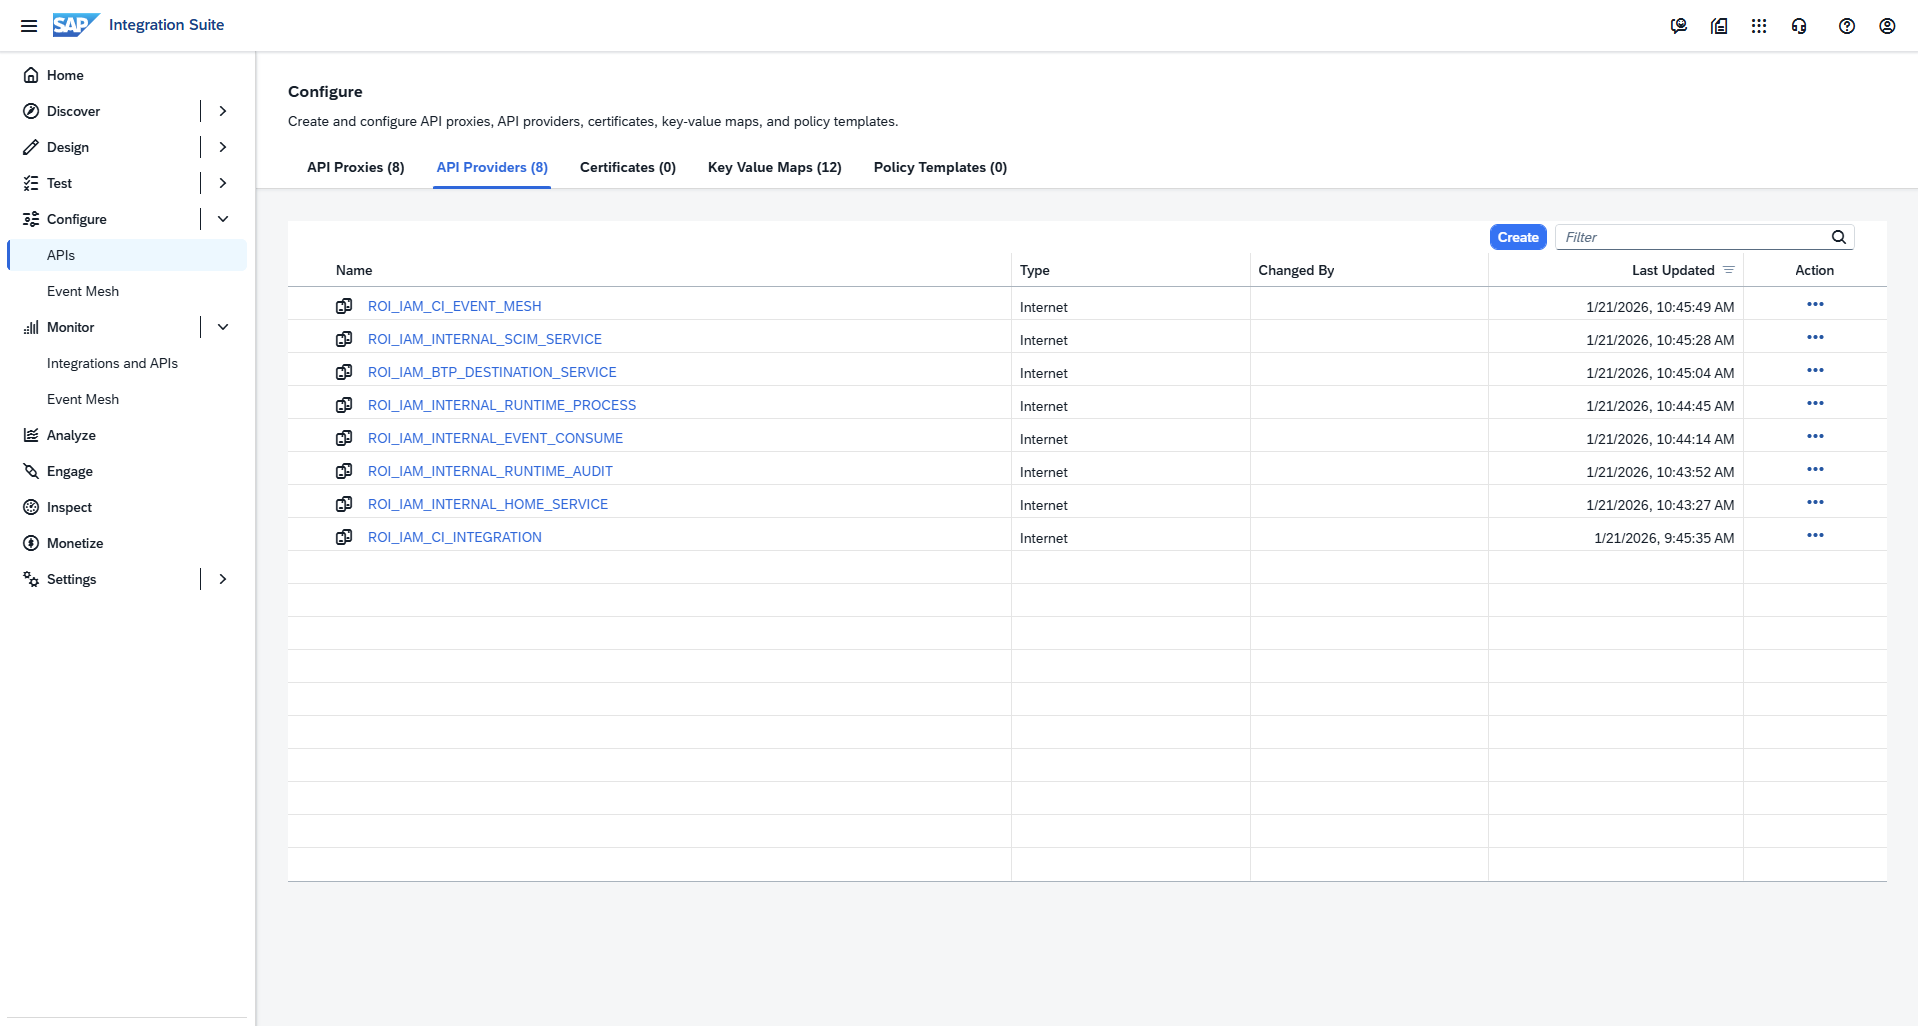Click the action menu for ROI_IAM_CI_INTEGRATION

1815,535
